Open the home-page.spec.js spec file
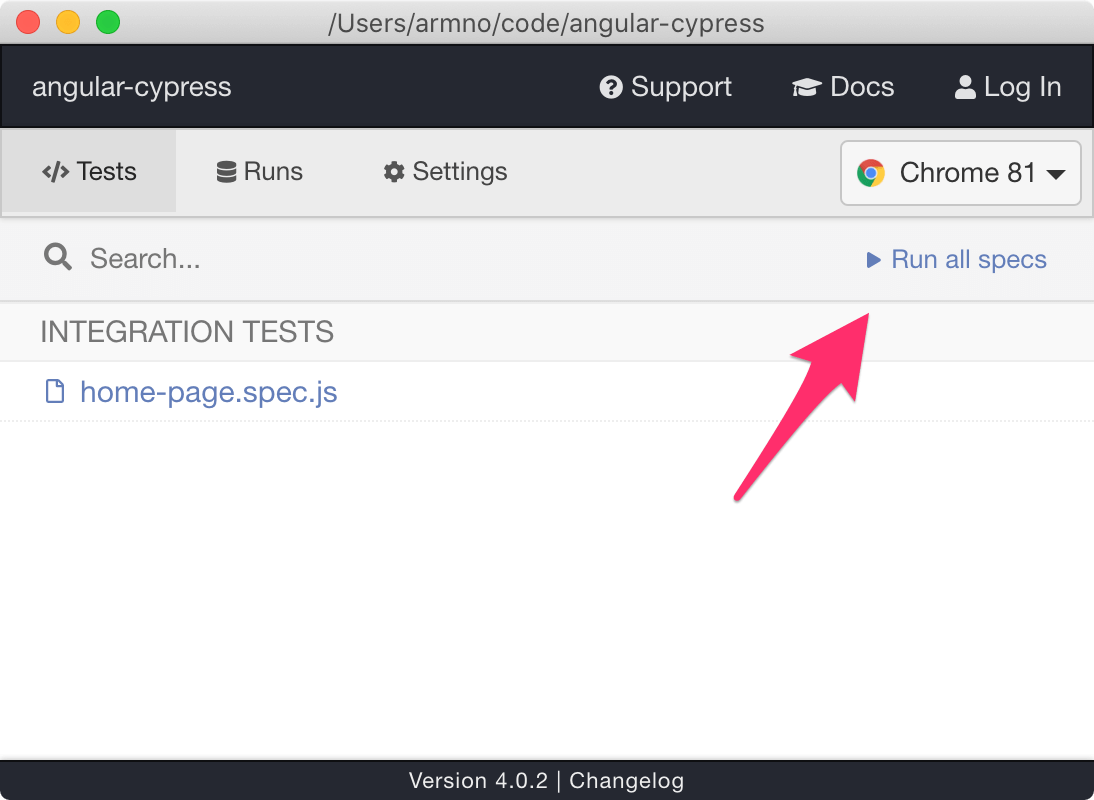Image resolution: width=1094 pixels, height=800 pixels. pos(209,392)
